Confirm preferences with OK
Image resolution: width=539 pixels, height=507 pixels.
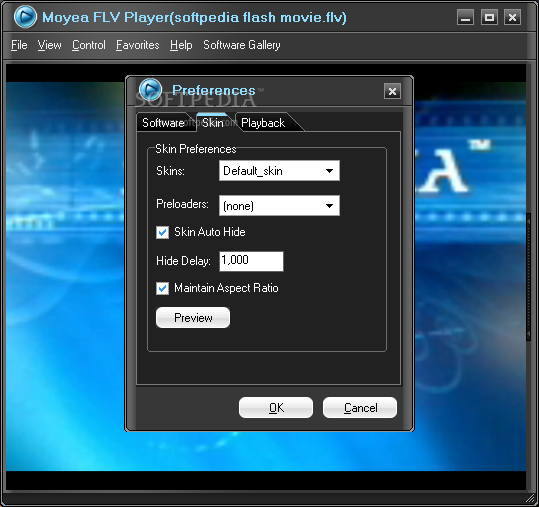276,408
